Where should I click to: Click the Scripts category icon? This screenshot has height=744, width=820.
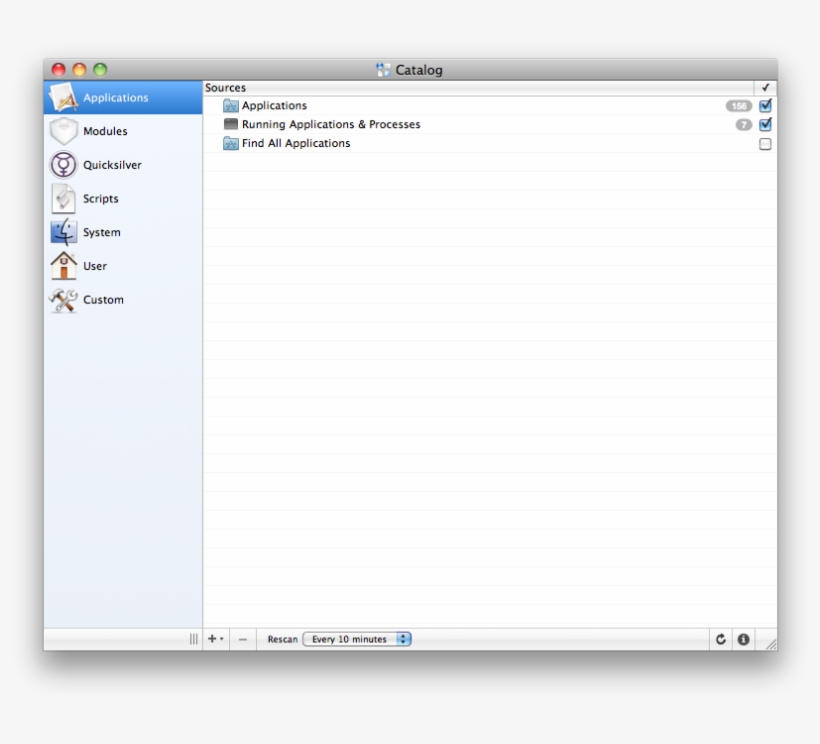(x=62, y=198)
